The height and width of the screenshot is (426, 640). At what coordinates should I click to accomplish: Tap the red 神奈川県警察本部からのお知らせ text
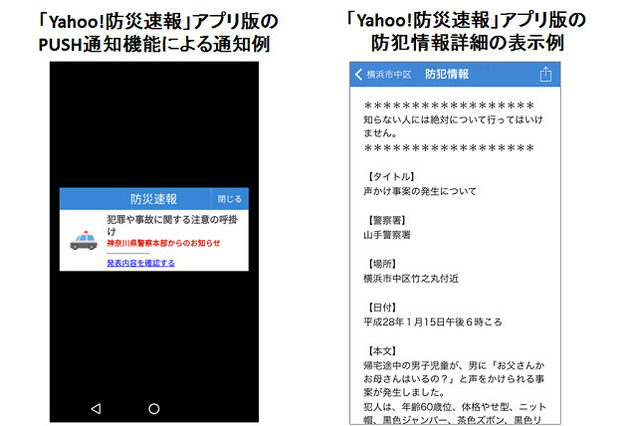pos(163,243)
